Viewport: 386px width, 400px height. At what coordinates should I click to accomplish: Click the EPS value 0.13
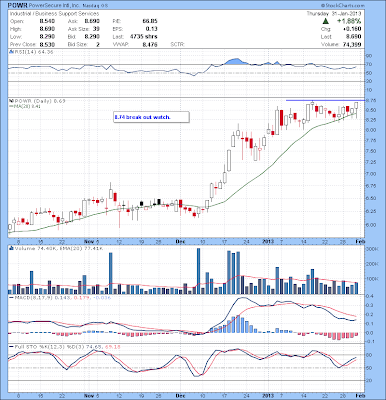[x=152, y=29]
